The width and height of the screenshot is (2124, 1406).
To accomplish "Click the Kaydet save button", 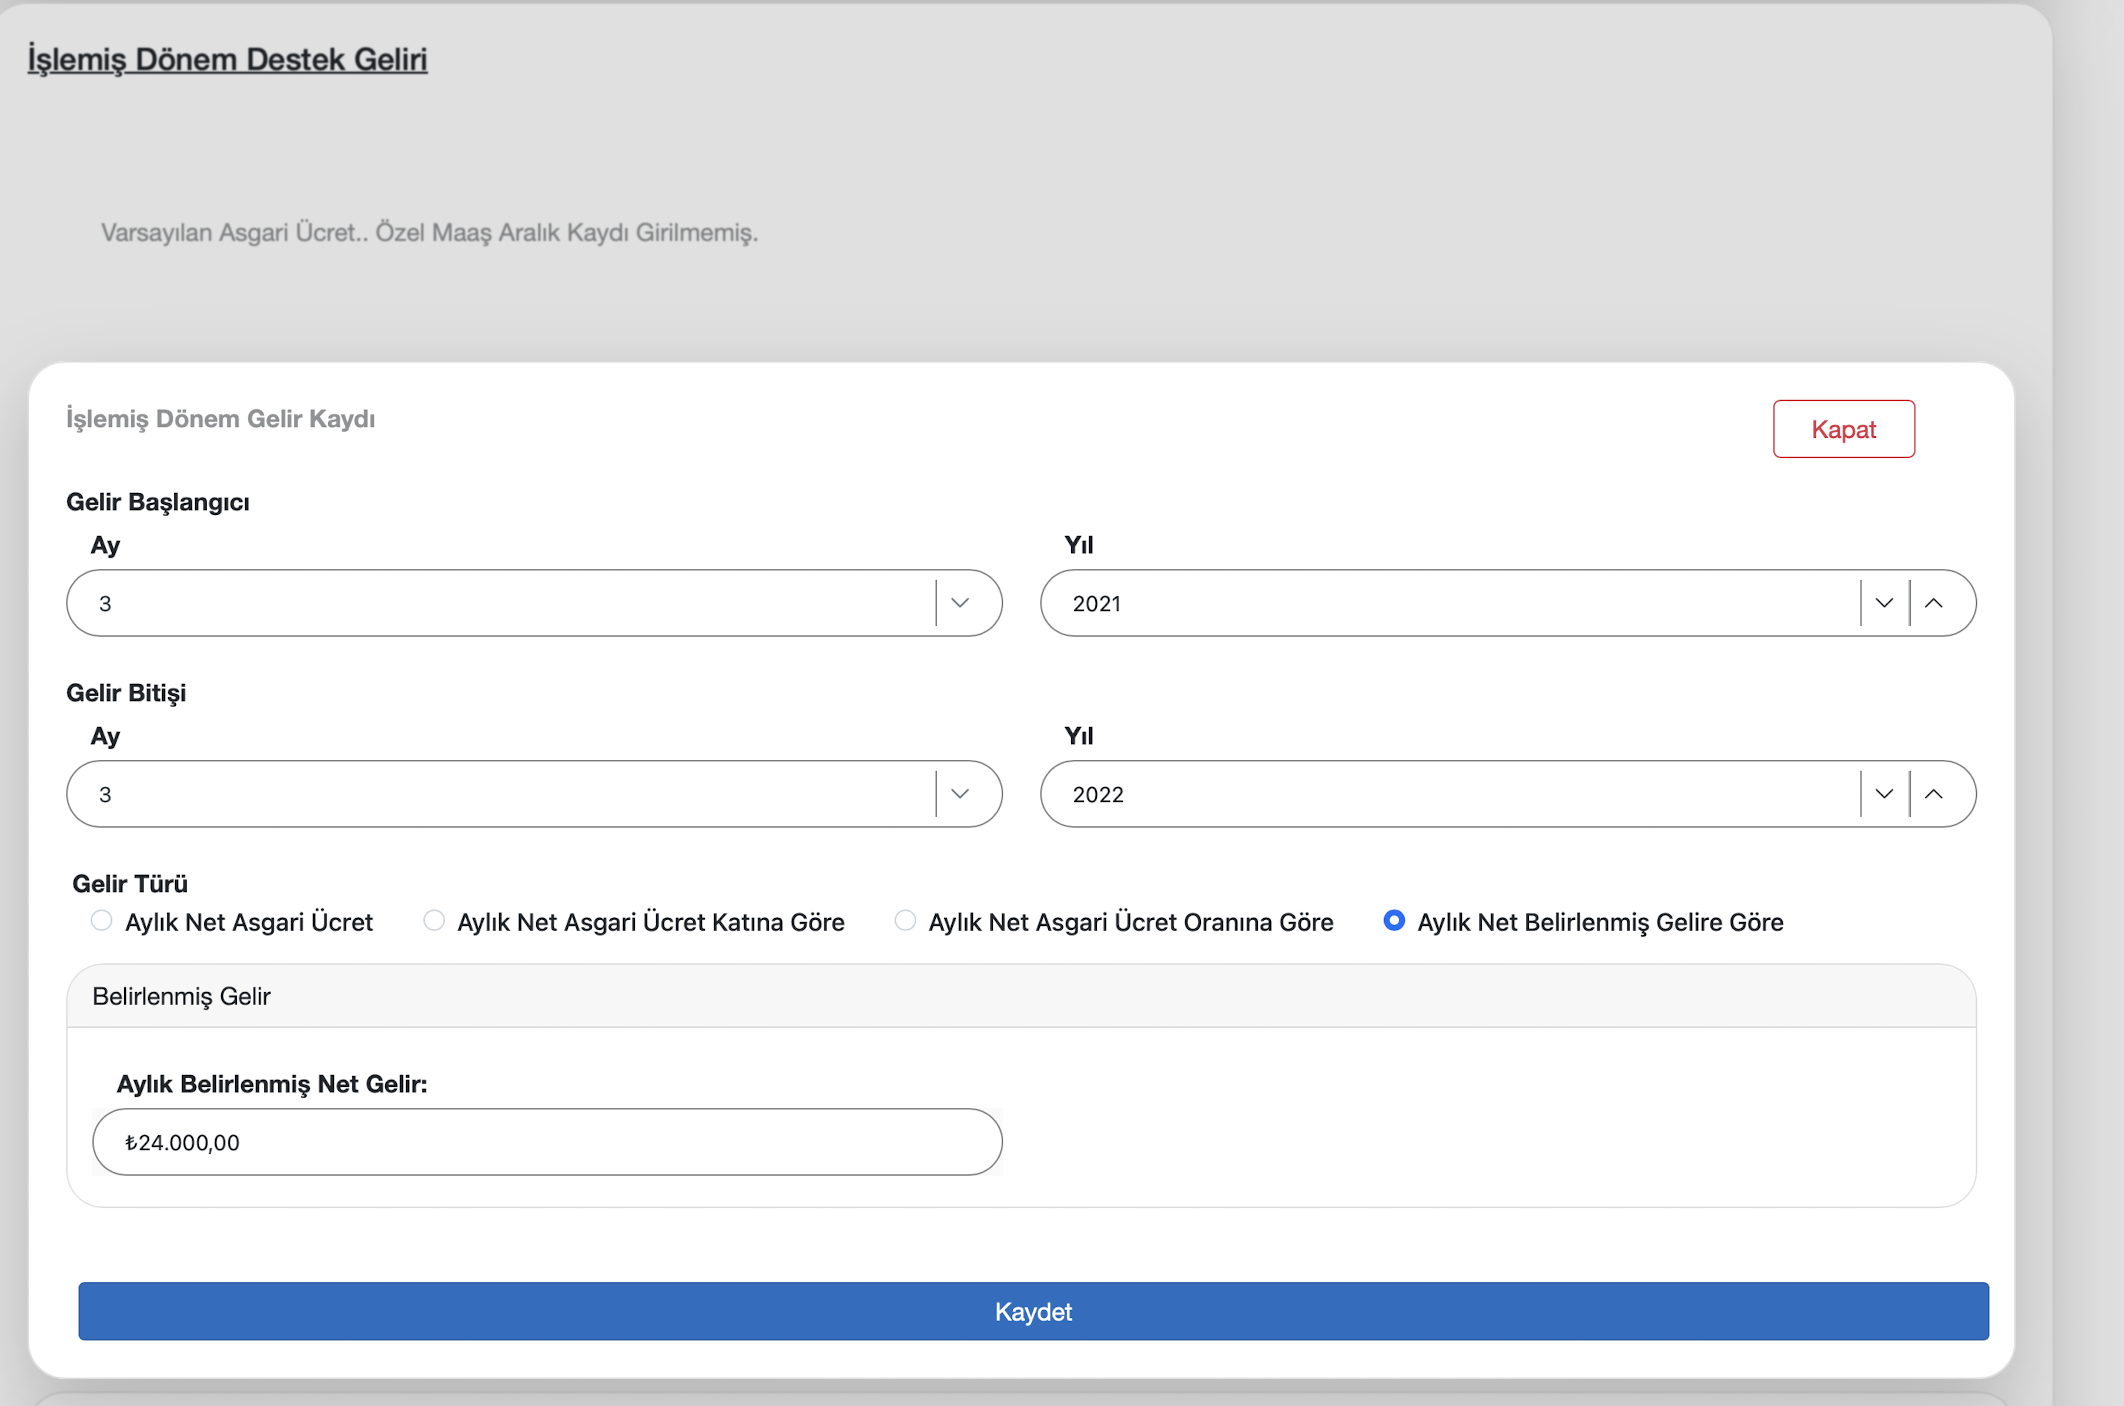I will point(1033,1311).
